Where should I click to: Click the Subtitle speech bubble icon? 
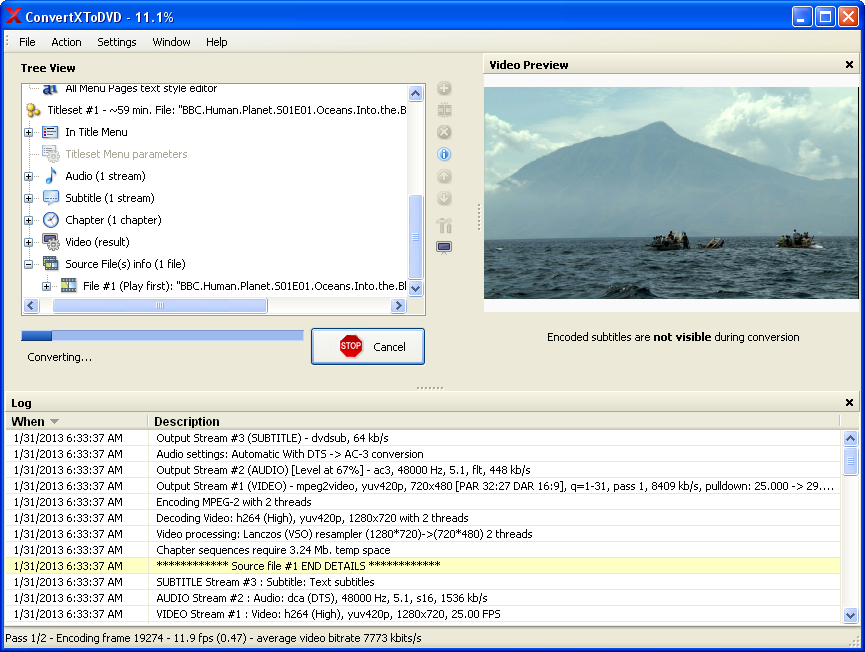(x=51, y=198)
